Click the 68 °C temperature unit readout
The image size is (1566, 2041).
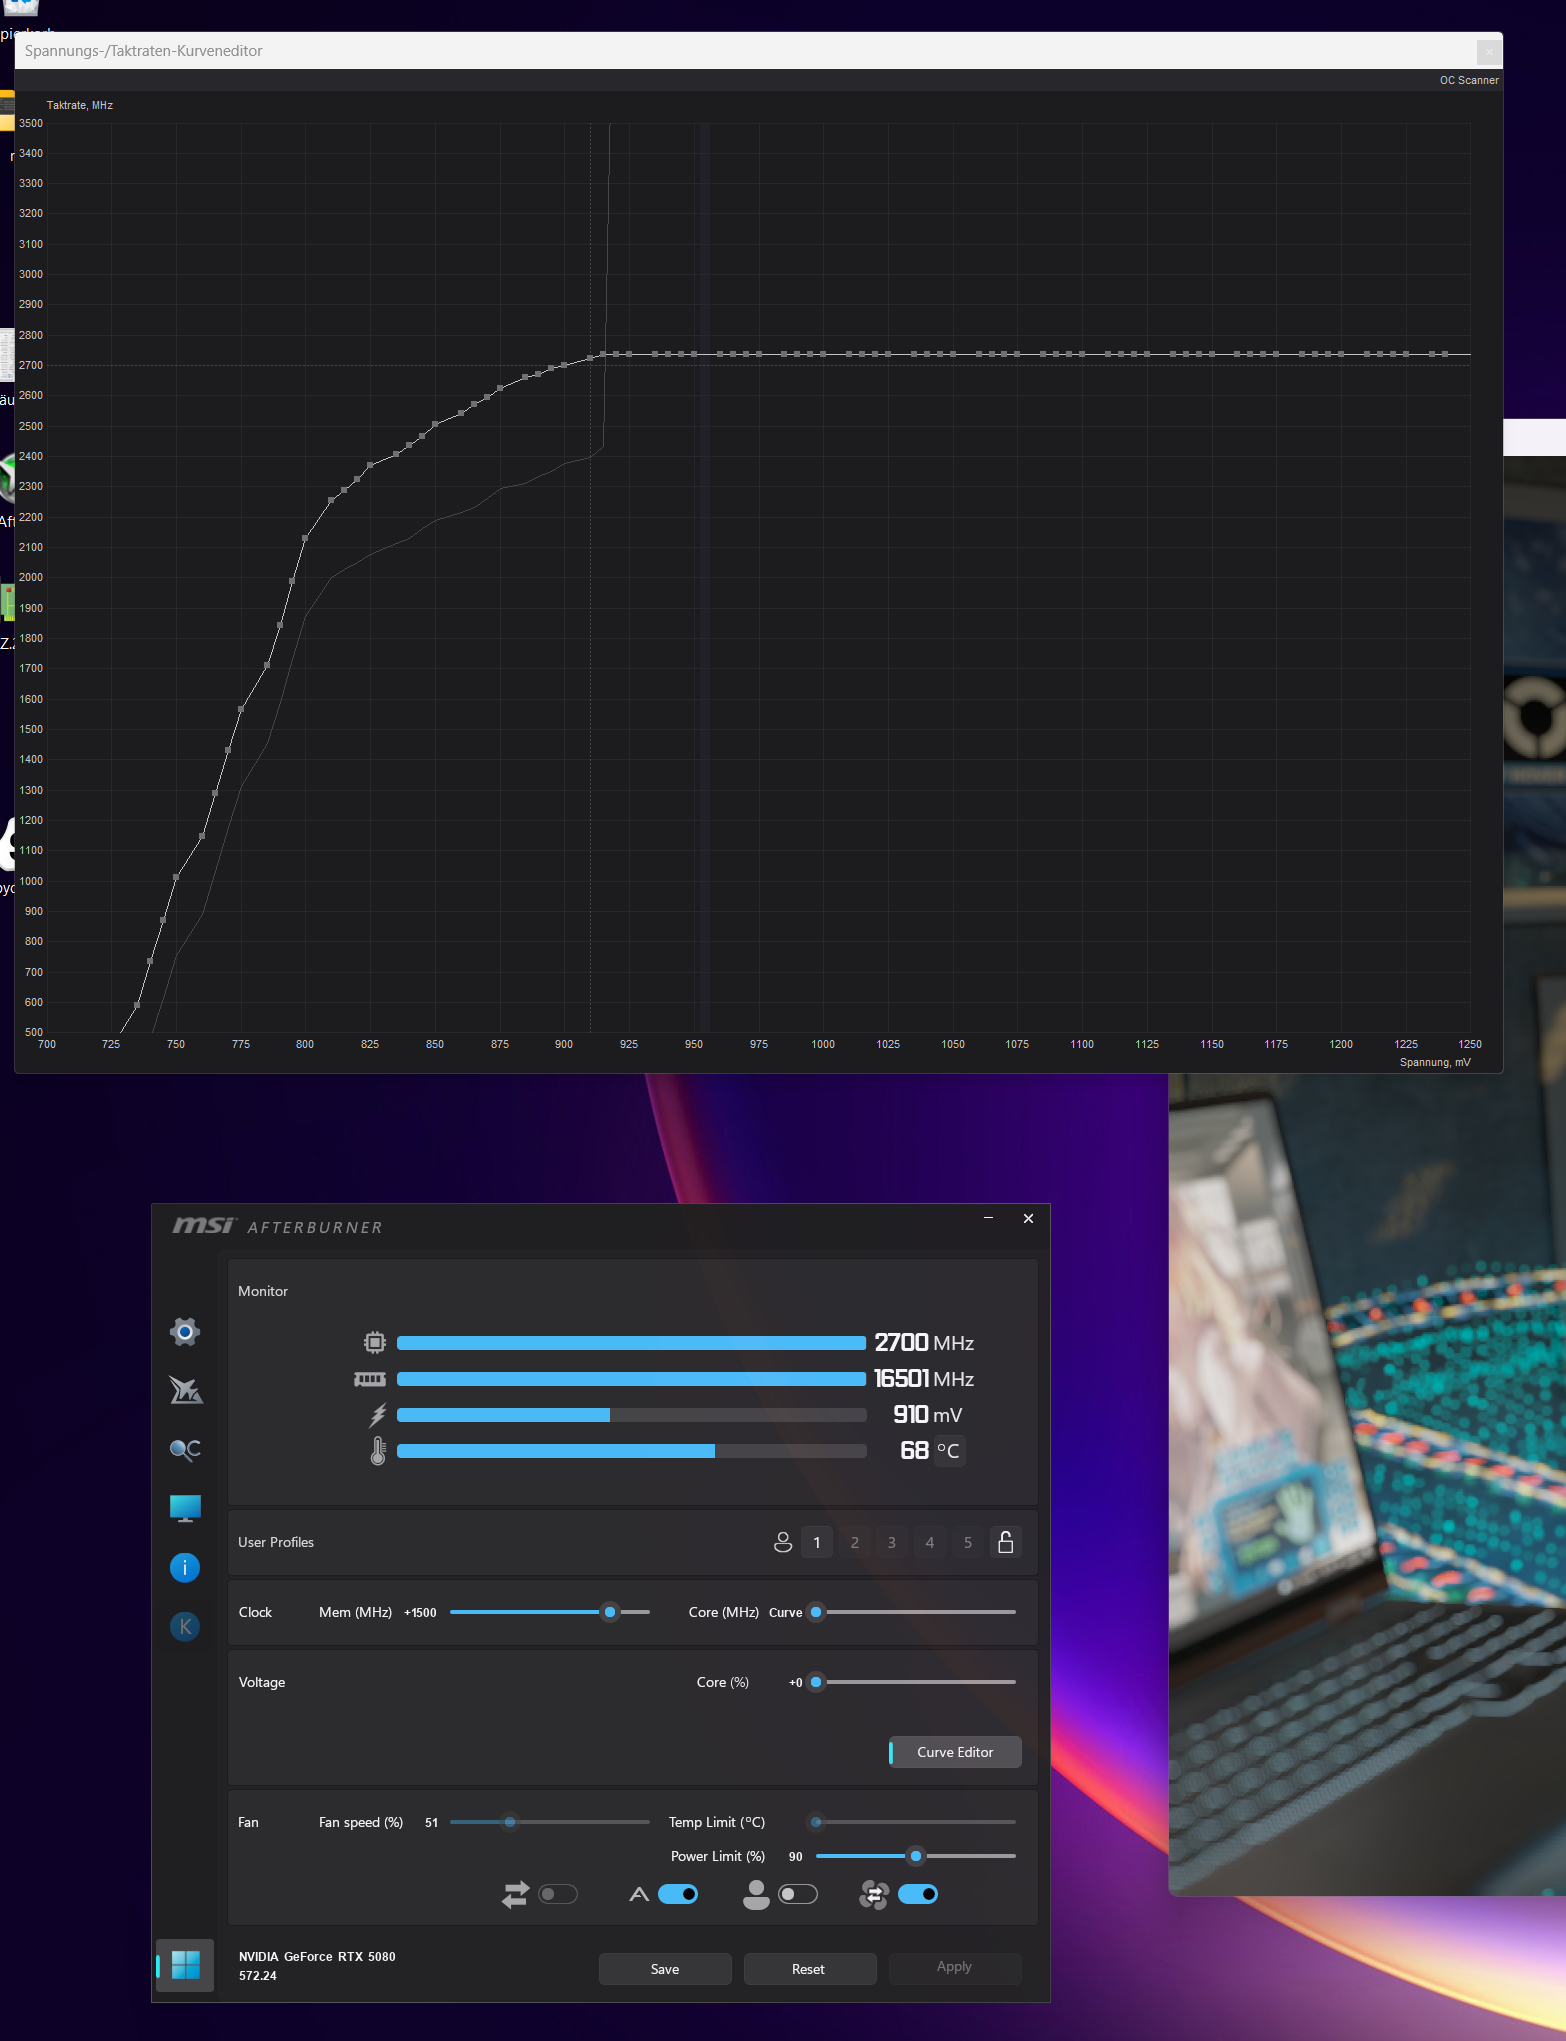tap(948, 1451)
